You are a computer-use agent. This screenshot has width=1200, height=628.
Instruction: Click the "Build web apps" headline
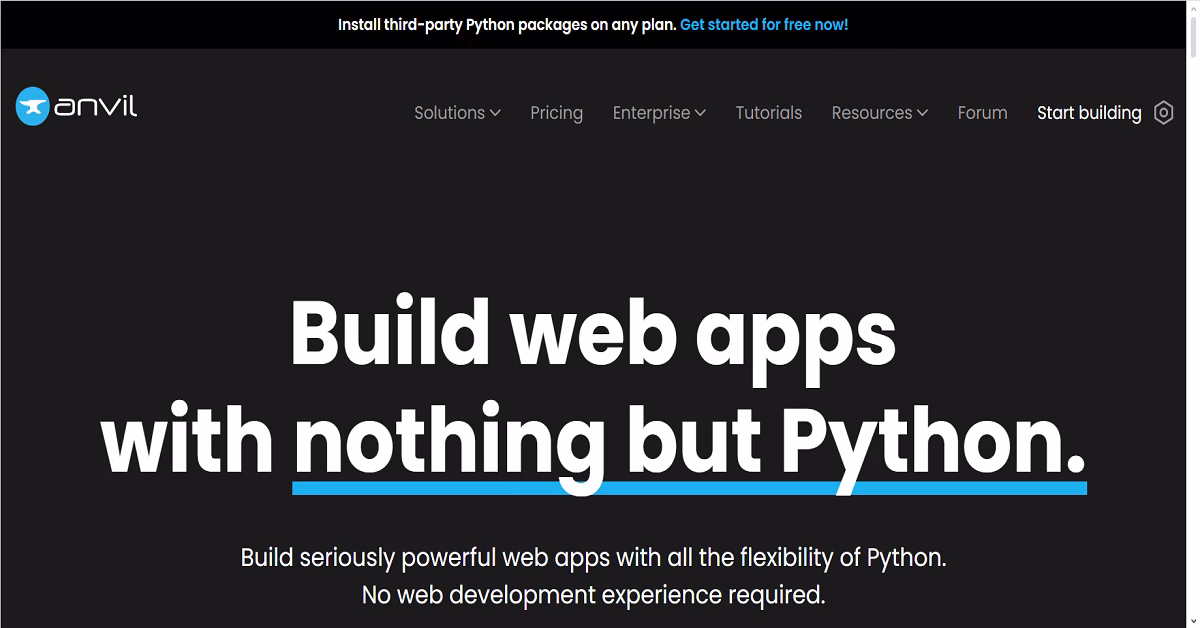tap(593, 333)
